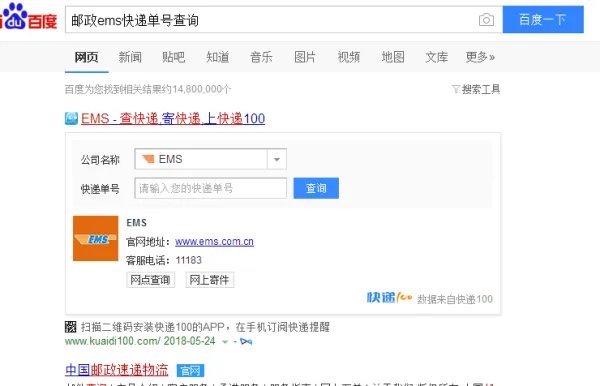The image size is (600, 386).
Task: Select the 网页 tab
Action: pyautogui.click(x=86, y=57)
